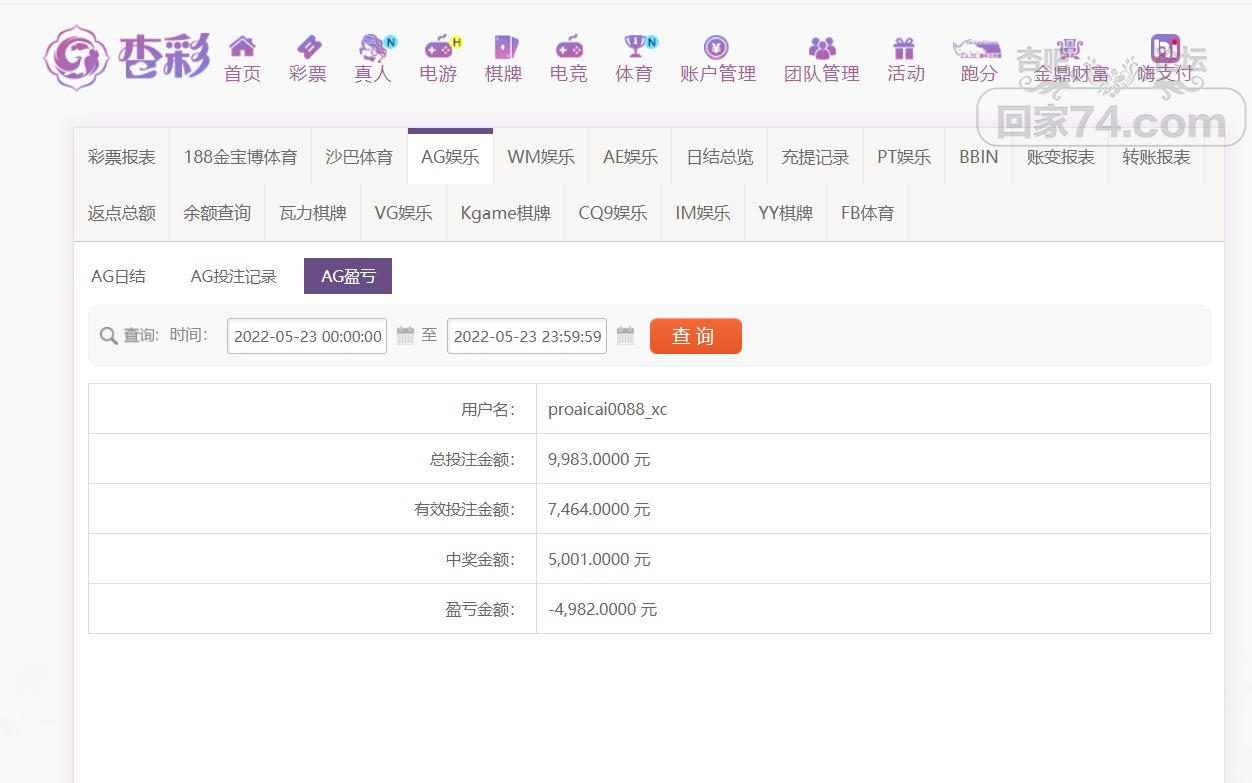Switch to the WM娱乐 tab
Screen dimensions: 1252x783
coord(541,157)
